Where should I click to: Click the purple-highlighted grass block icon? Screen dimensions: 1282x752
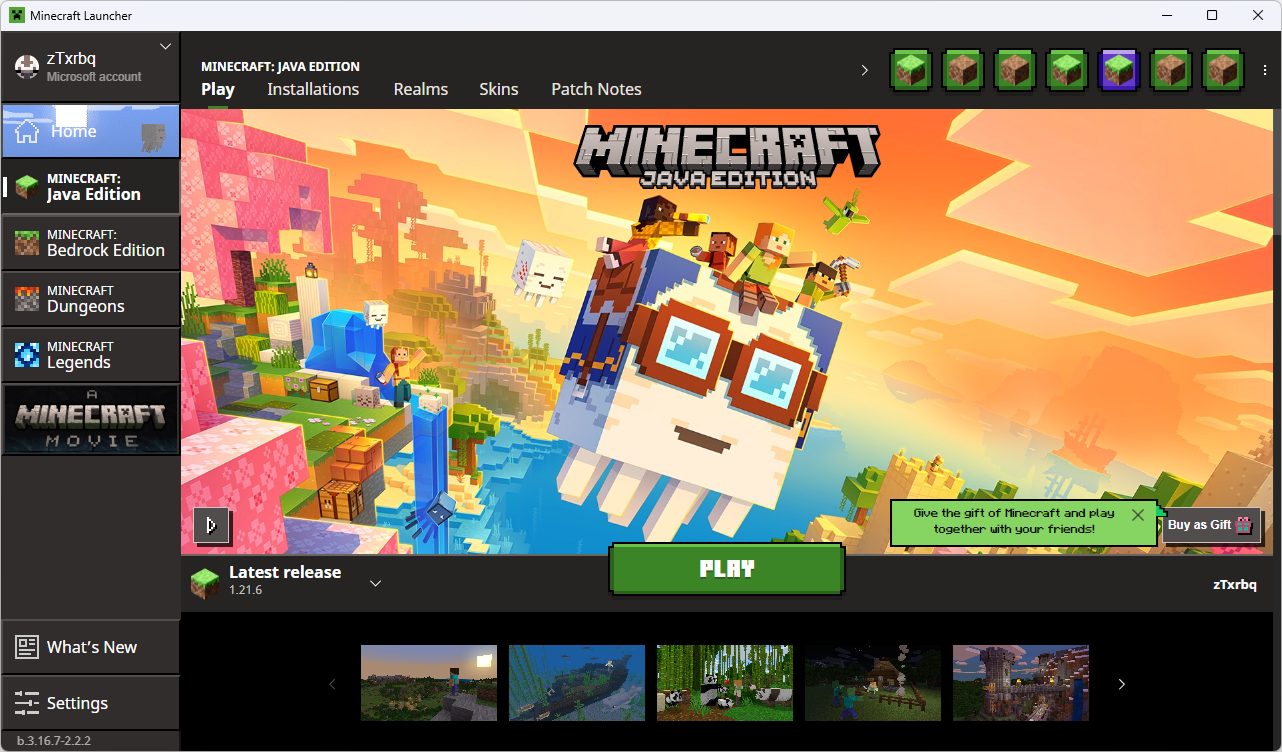[1119, 70]
